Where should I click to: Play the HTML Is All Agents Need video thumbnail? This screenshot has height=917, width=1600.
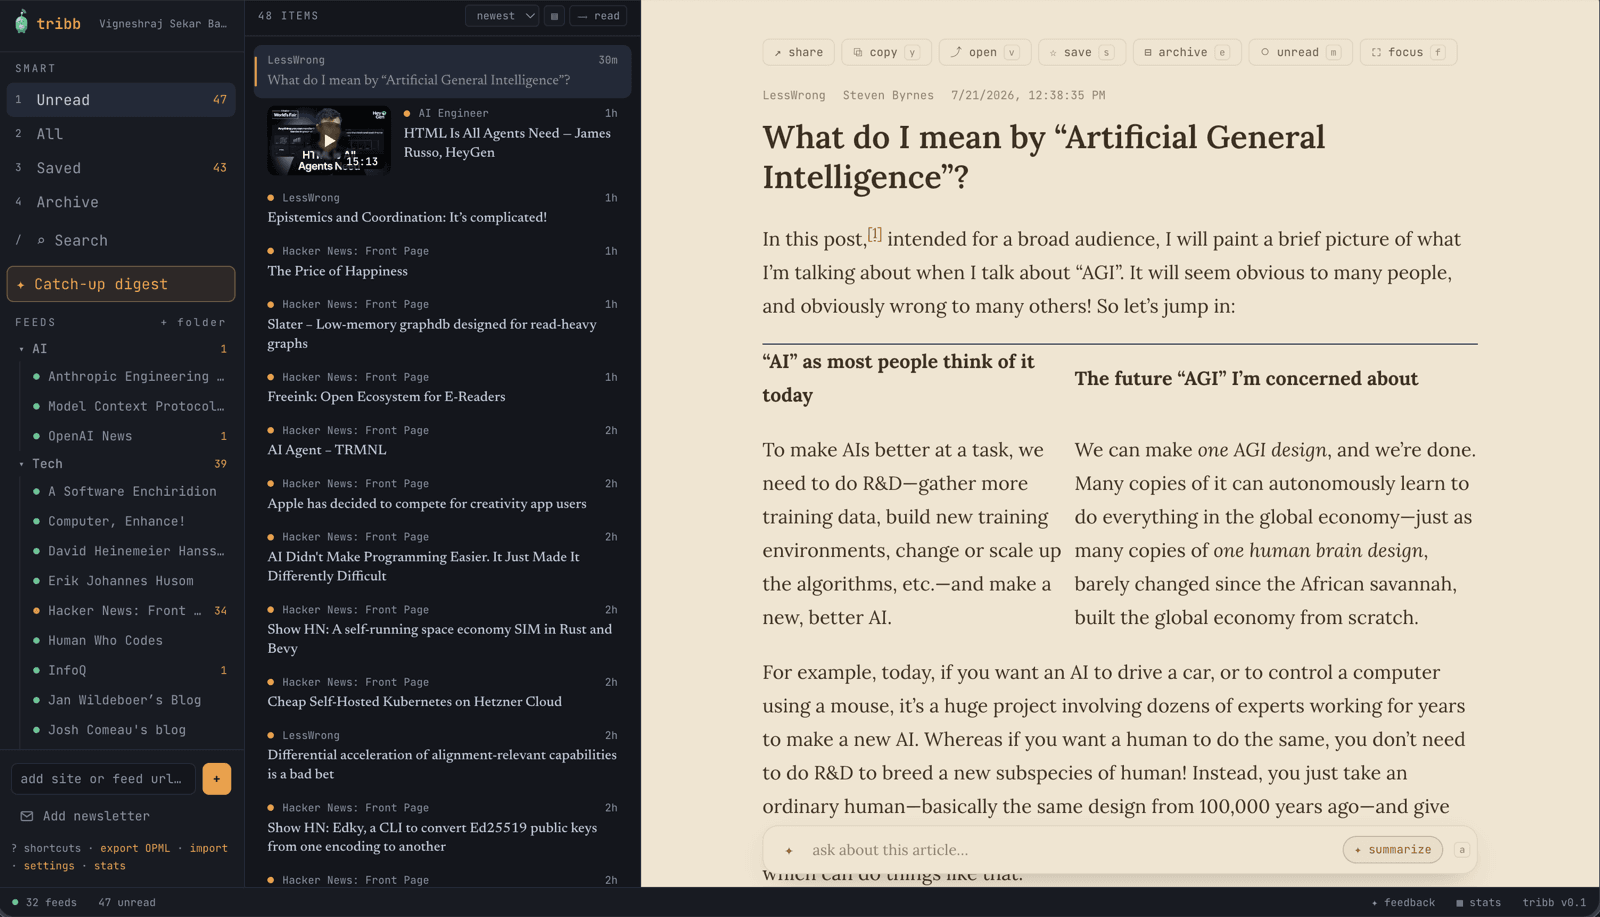coord(329,140)
